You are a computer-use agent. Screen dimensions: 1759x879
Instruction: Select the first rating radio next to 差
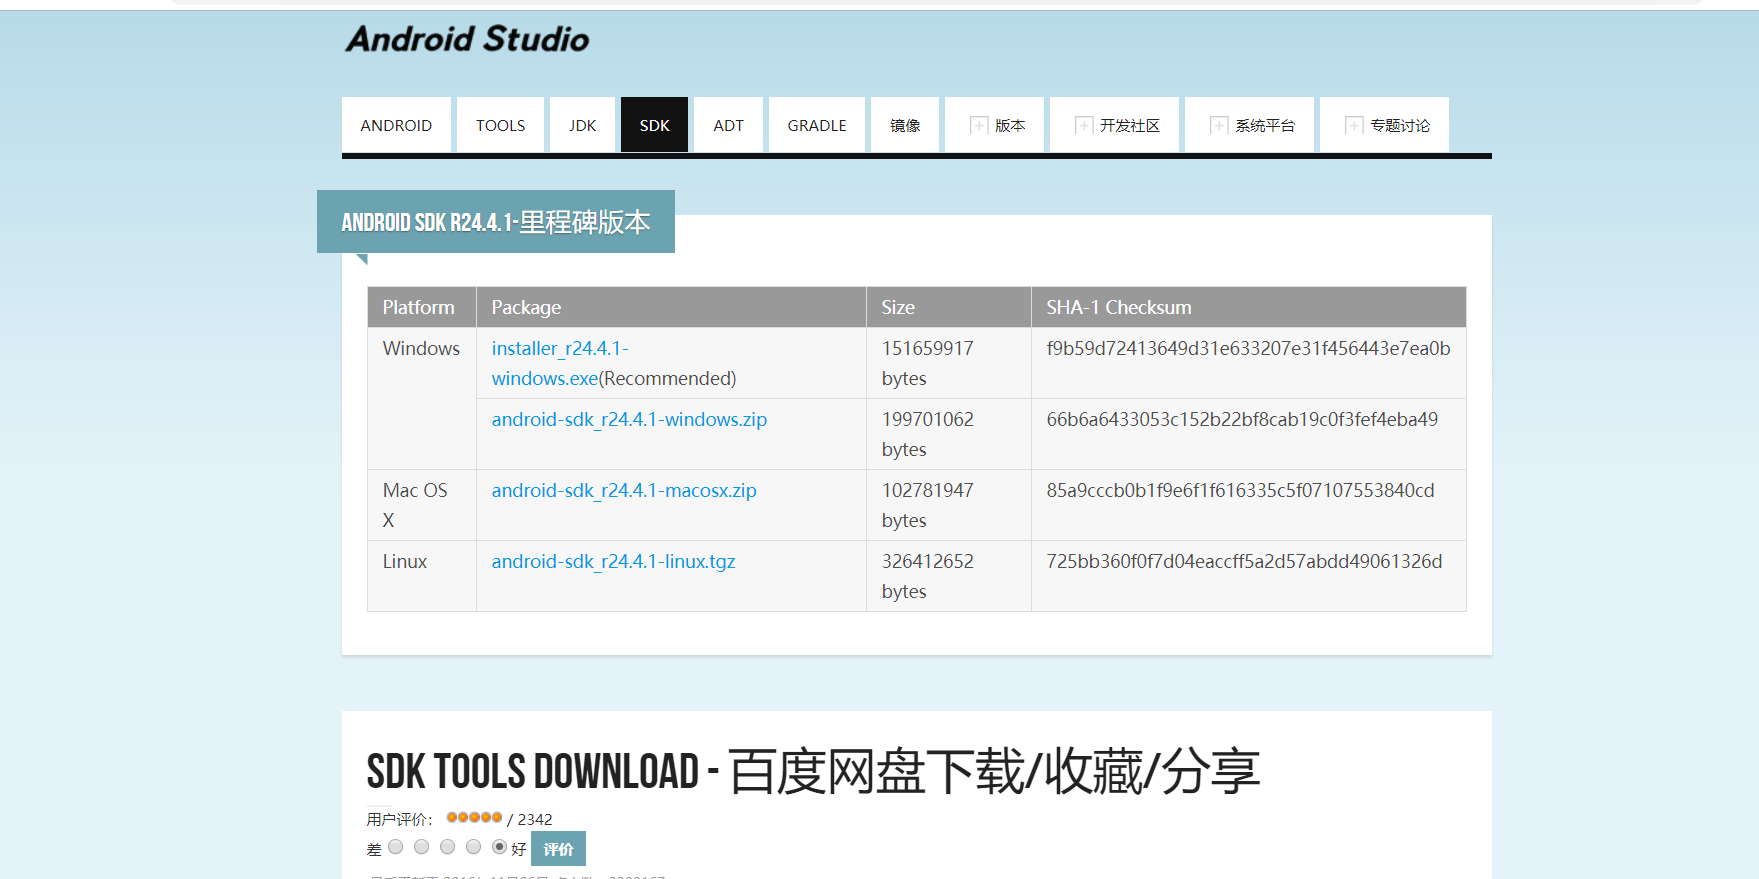(396, 847)
